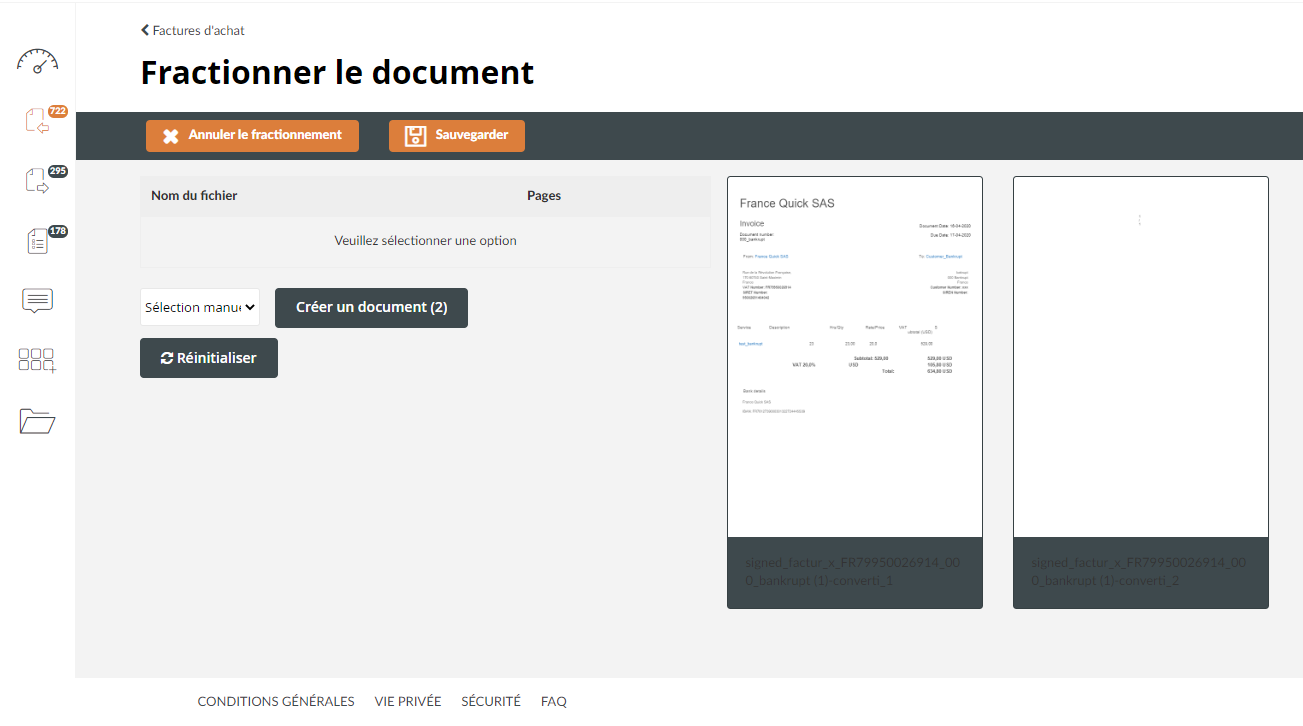1303x726 pixels.
Task: Open the Vie Privée footer link
Action: (408, 702)
